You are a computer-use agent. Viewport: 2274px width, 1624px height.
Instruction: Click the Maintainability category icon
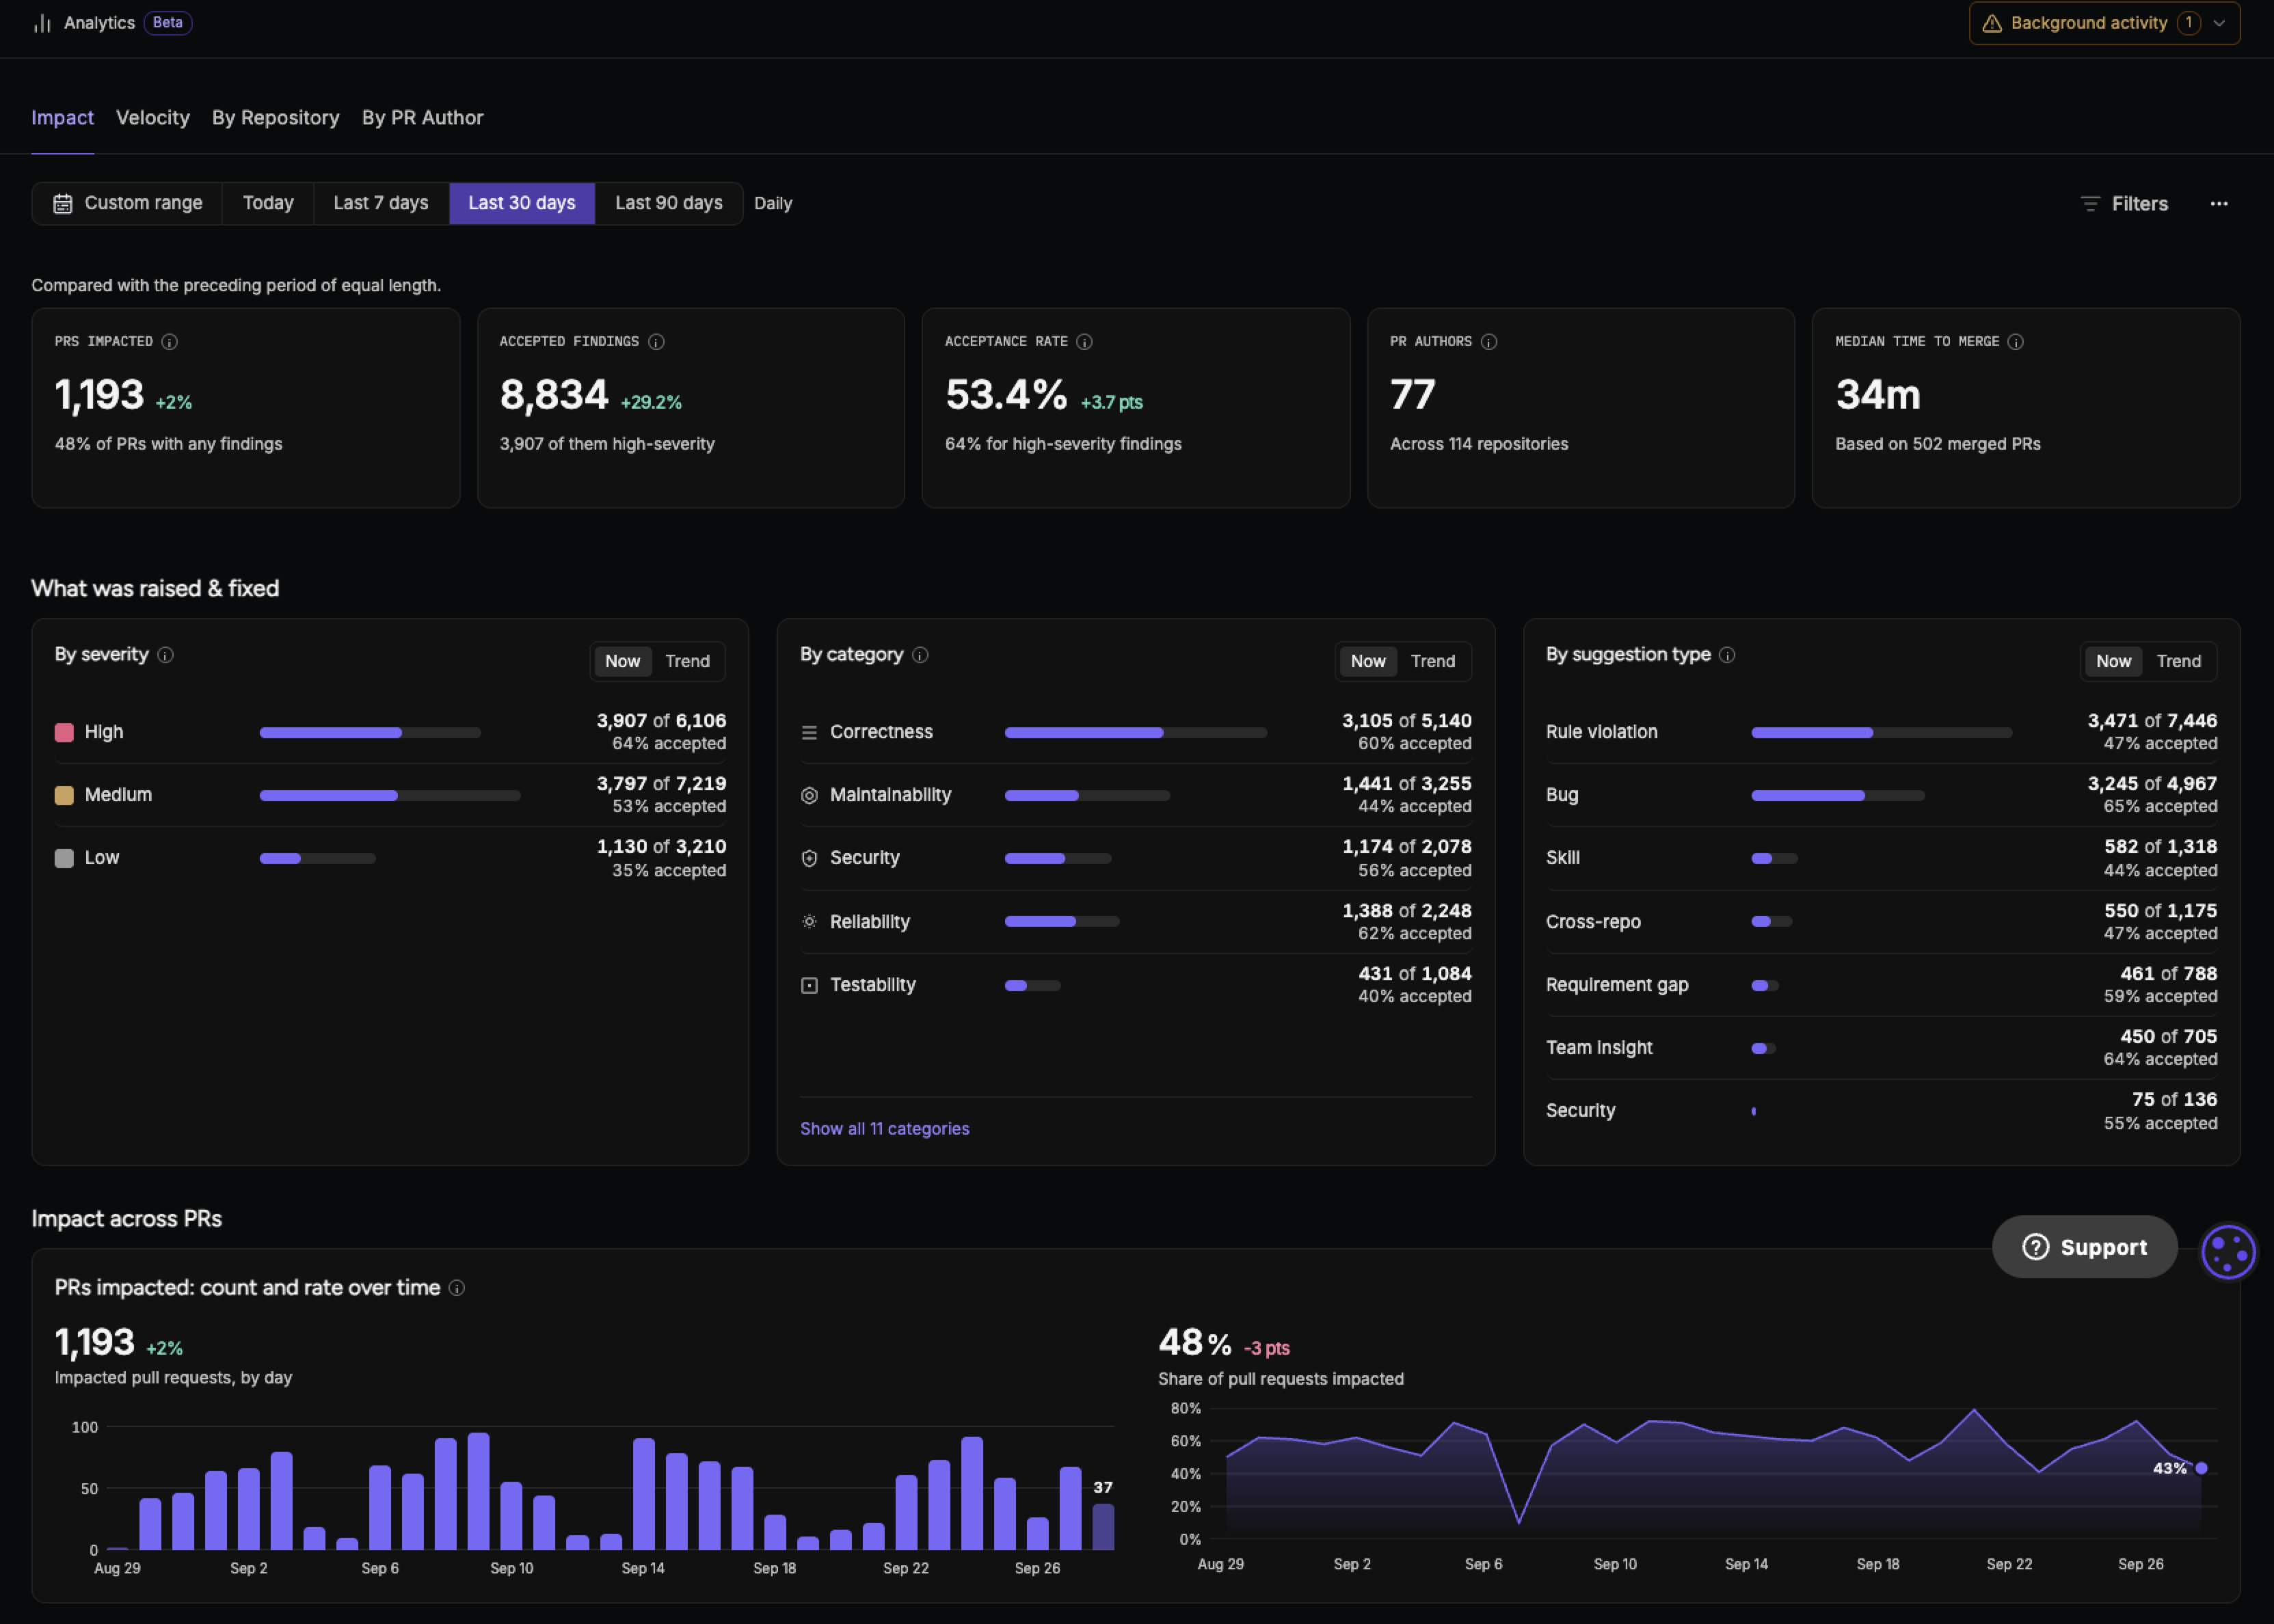pos(809,796)
